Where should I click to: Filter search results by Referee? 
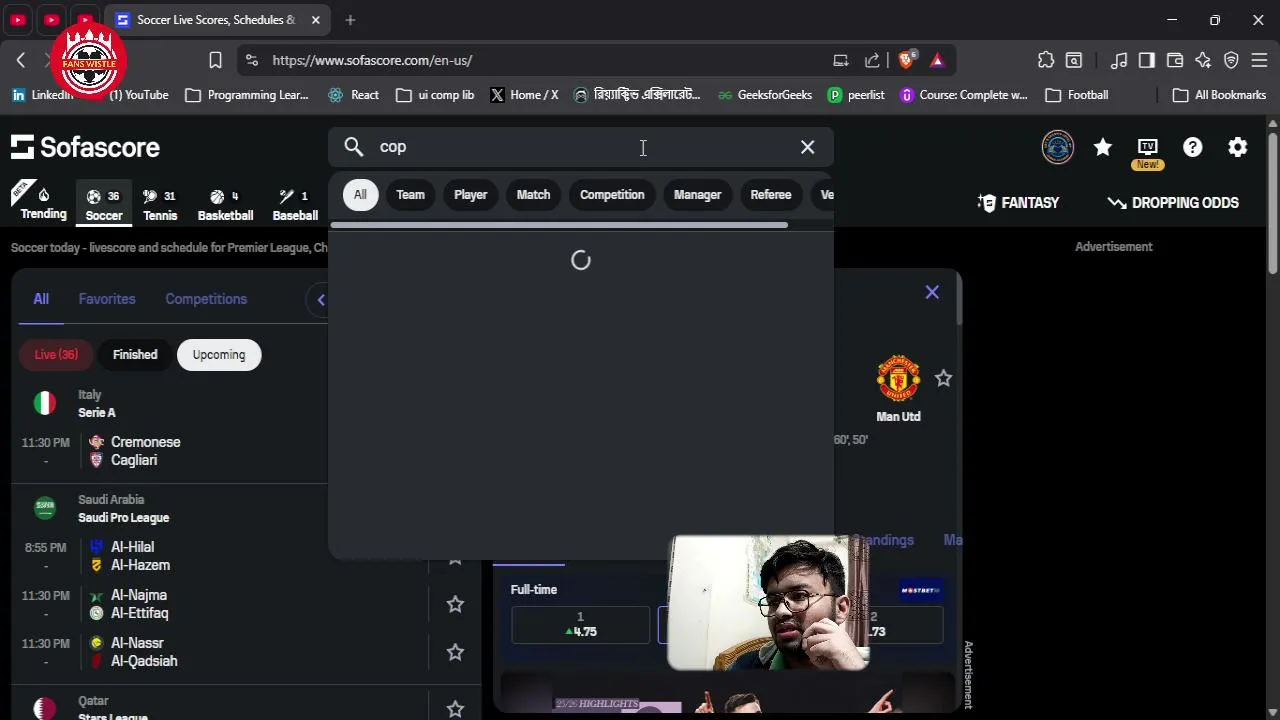(771, 195)
